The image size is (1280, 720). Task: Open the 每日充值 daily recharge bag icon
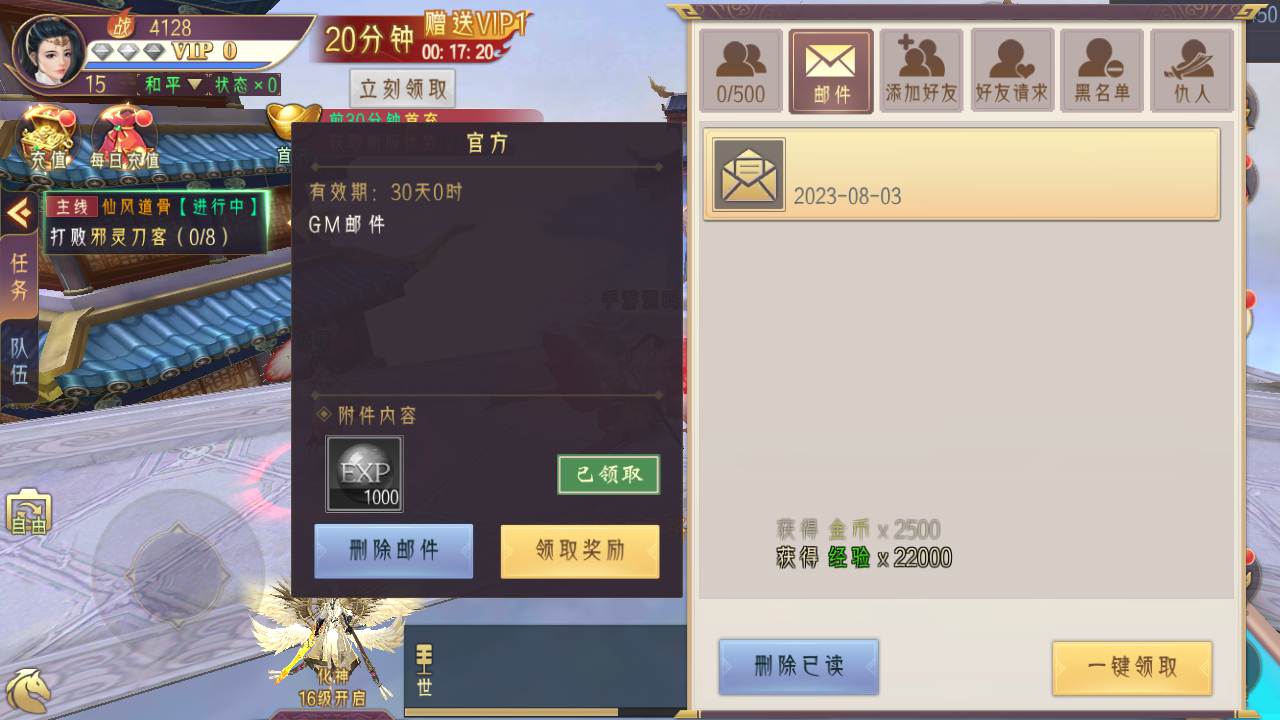coord(124,139)
